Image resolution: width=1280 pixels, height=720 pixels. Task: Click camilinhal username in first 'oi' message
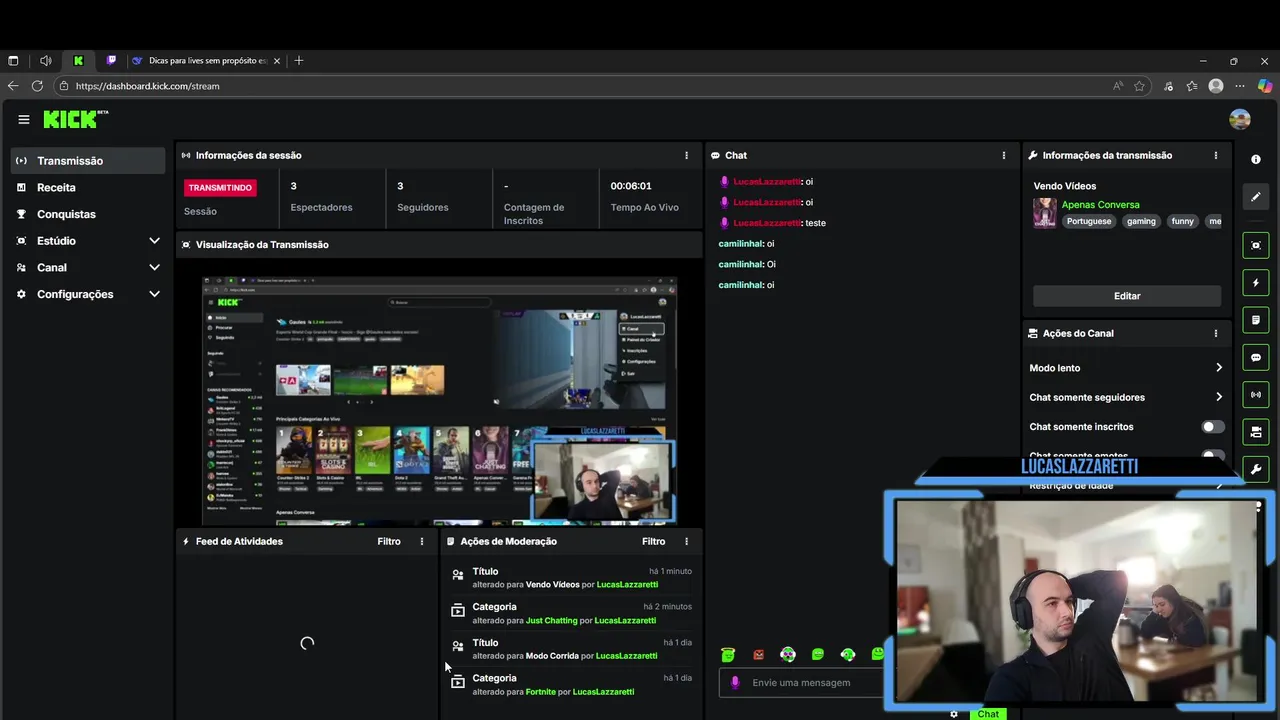[x=741, y=244]
